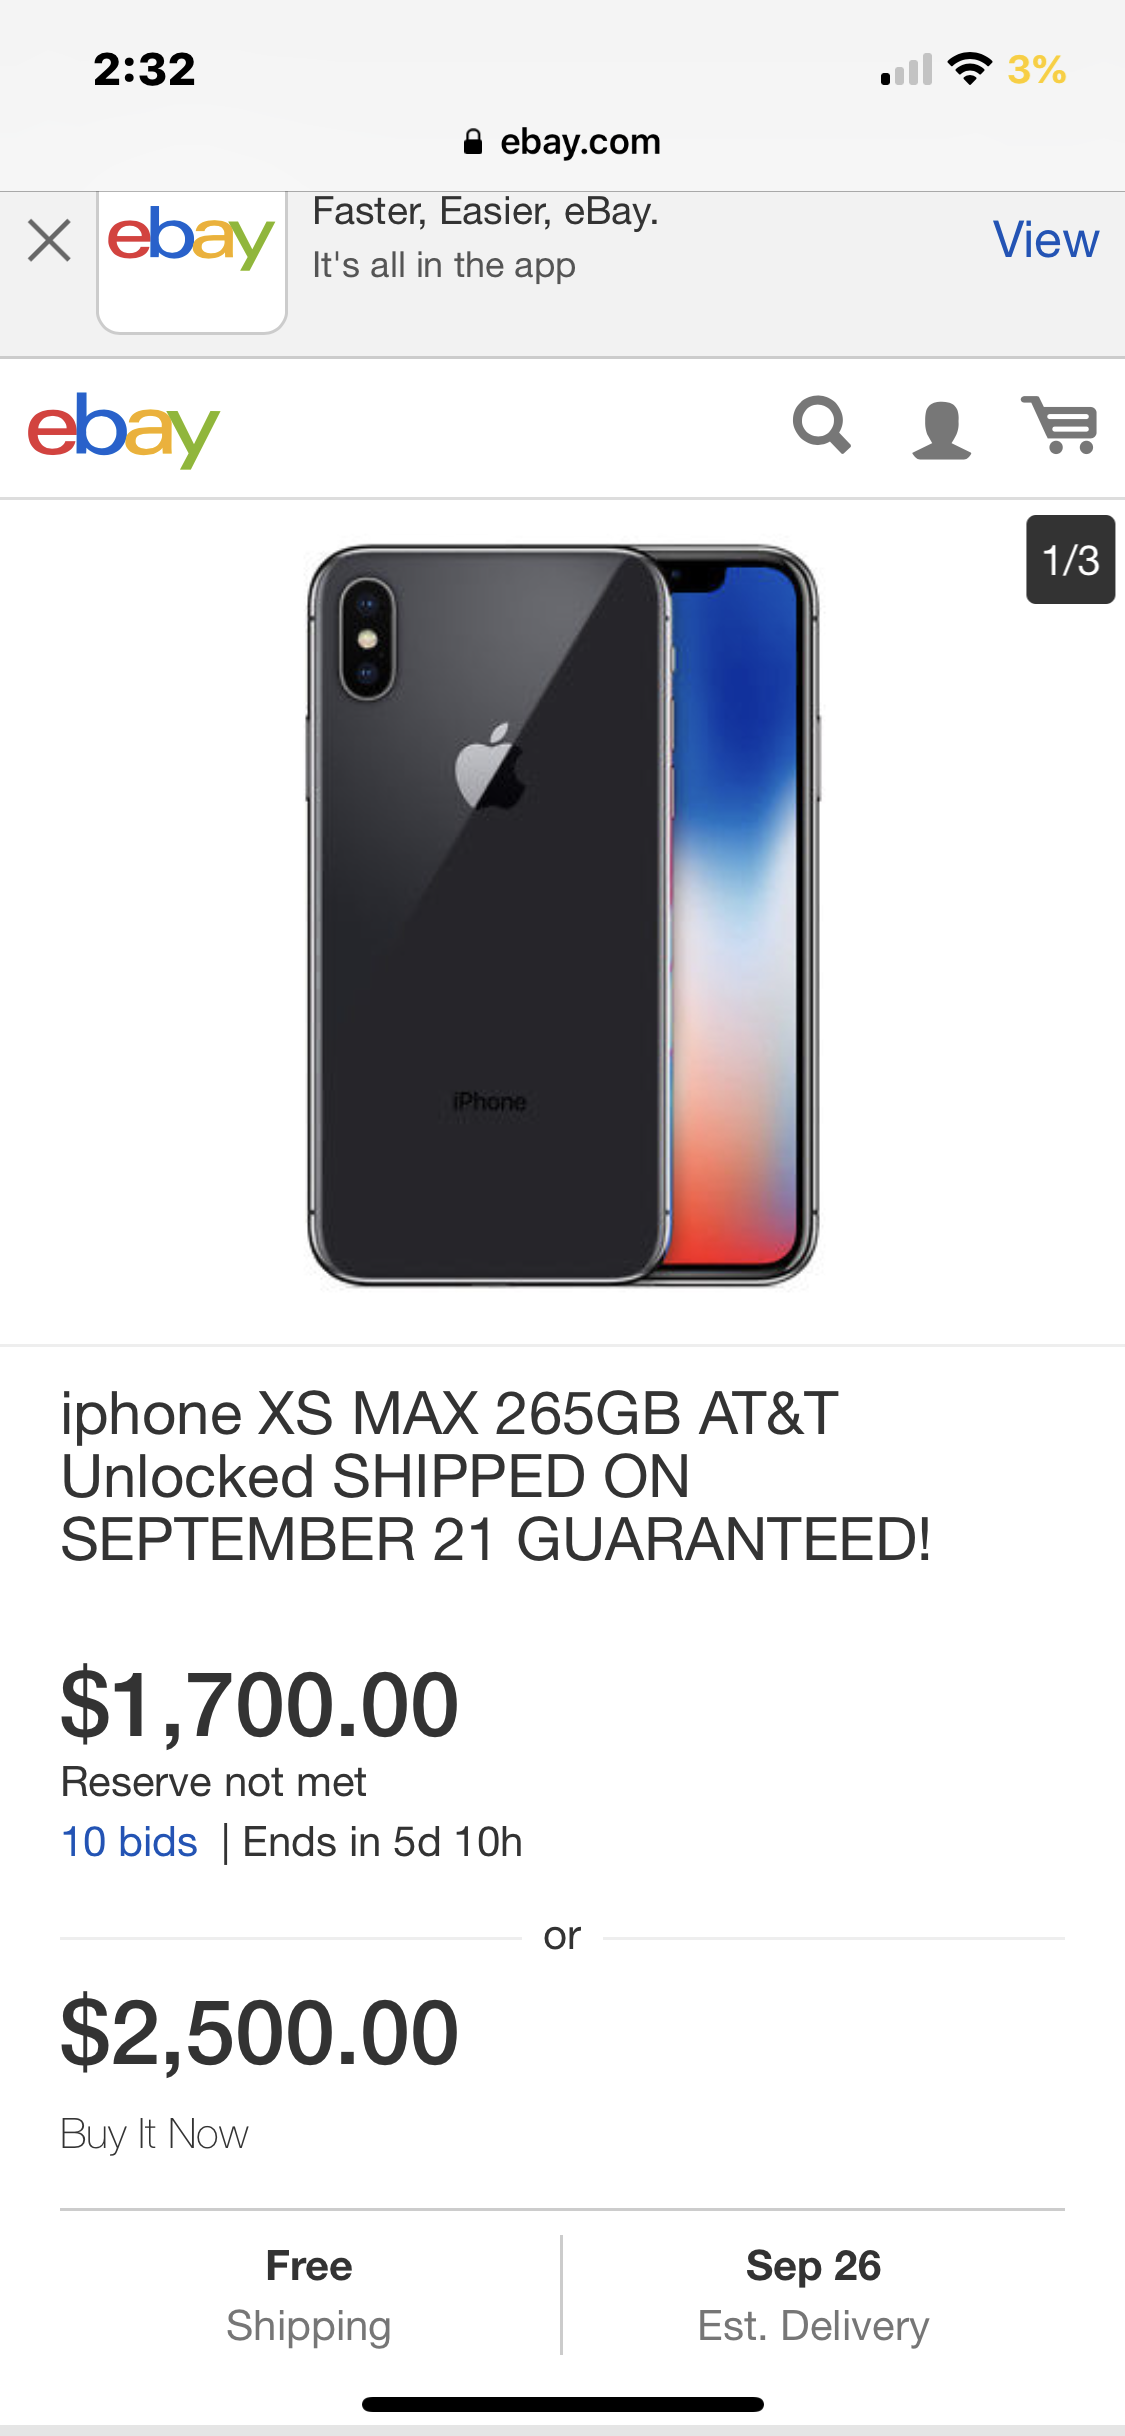Open the shopping cart

point(1059,425)
